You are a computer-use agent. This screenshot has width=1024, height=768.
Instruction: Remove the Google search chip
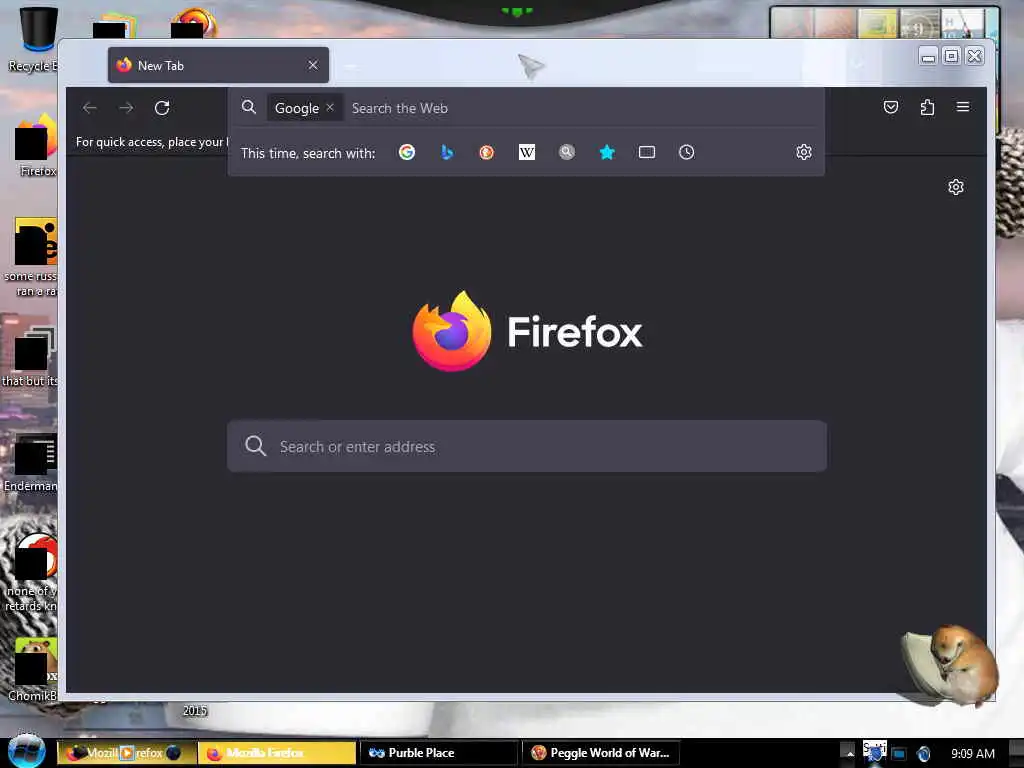tap(330, 107)
